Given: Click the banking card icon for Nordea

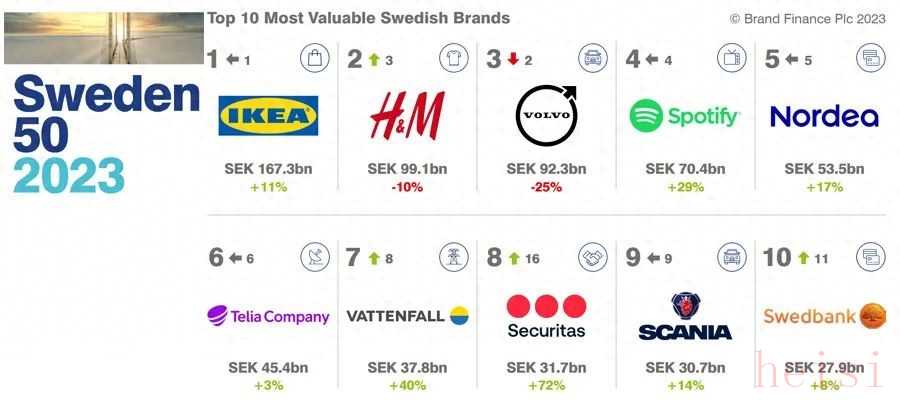Looking at the screenshot, I should click(x=871, y=59).
